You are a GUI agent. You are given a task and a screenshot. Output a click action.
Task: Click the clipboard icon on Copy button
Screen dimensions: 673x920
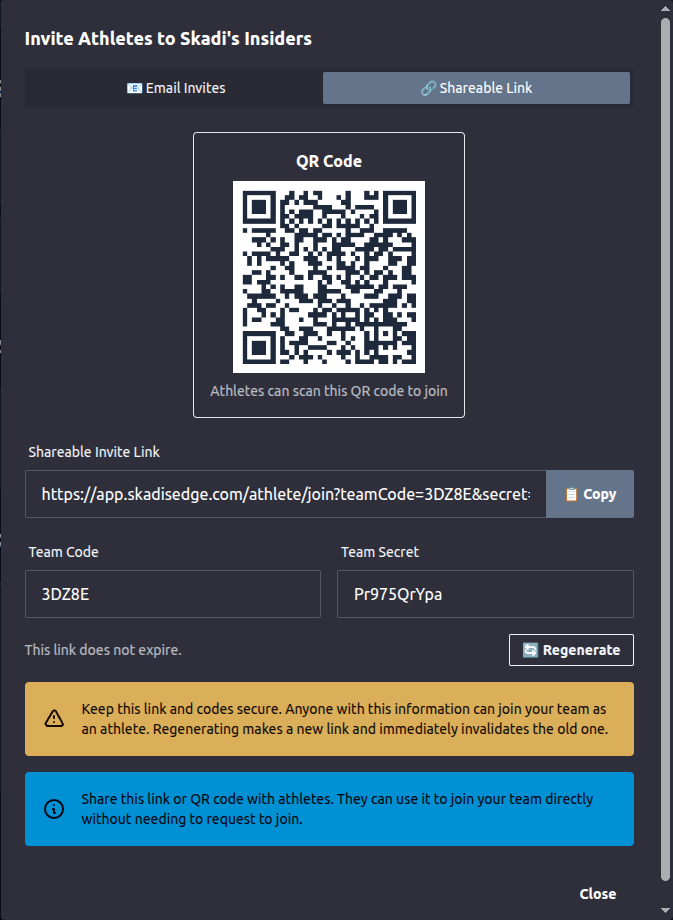tap(571, 495)
